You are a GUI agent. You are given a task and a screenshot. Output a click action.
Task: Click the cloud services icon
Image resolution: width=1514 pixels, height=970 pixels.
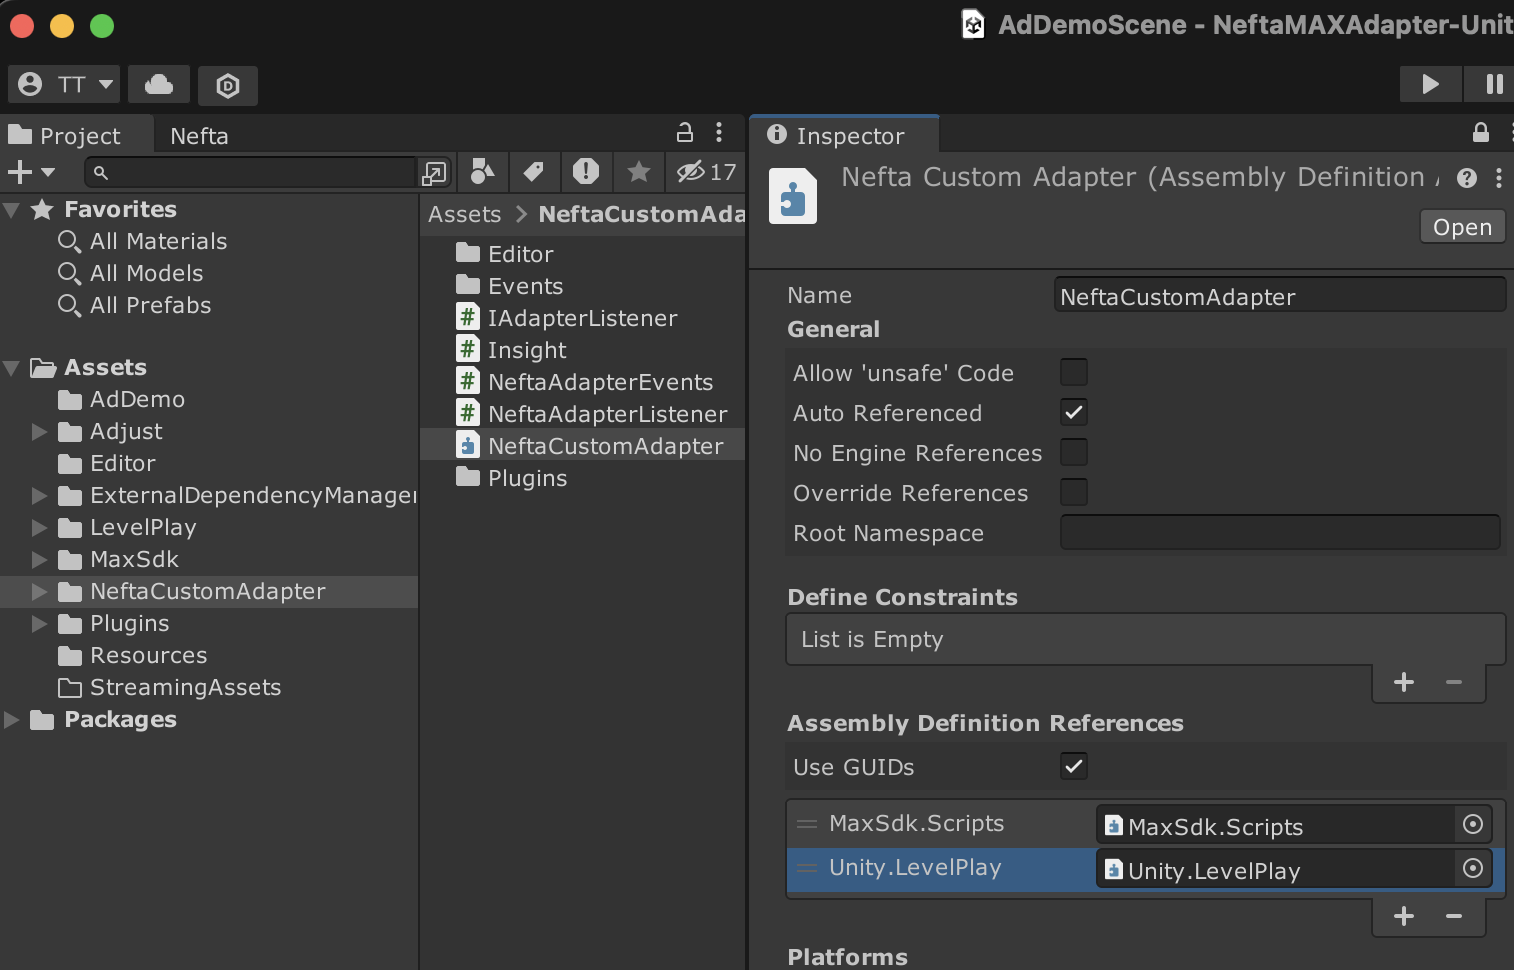[159, 85]
